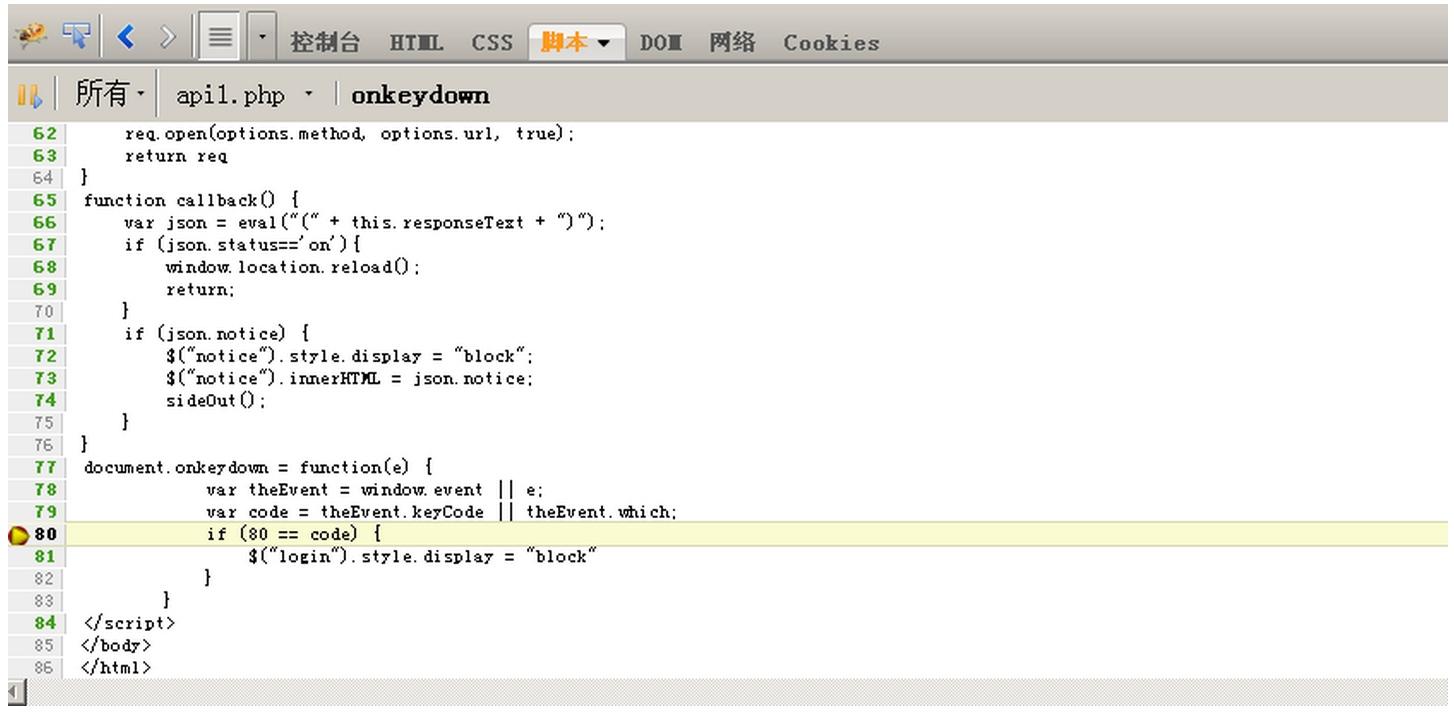1454x712 pixels.
Task: Click 'window.location.reload();' line
Action: click(293, 267)
